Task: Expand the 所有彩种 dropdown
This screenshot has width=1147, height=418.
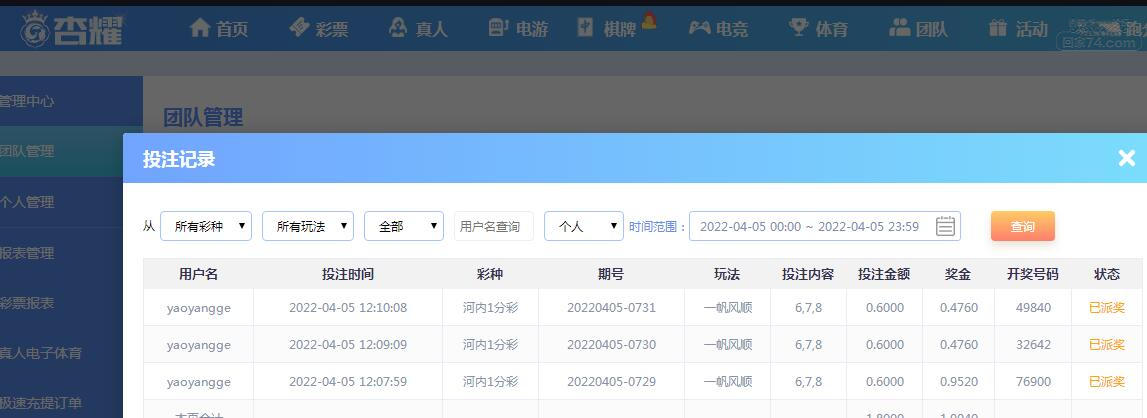Action: click(x=206, y=226)
